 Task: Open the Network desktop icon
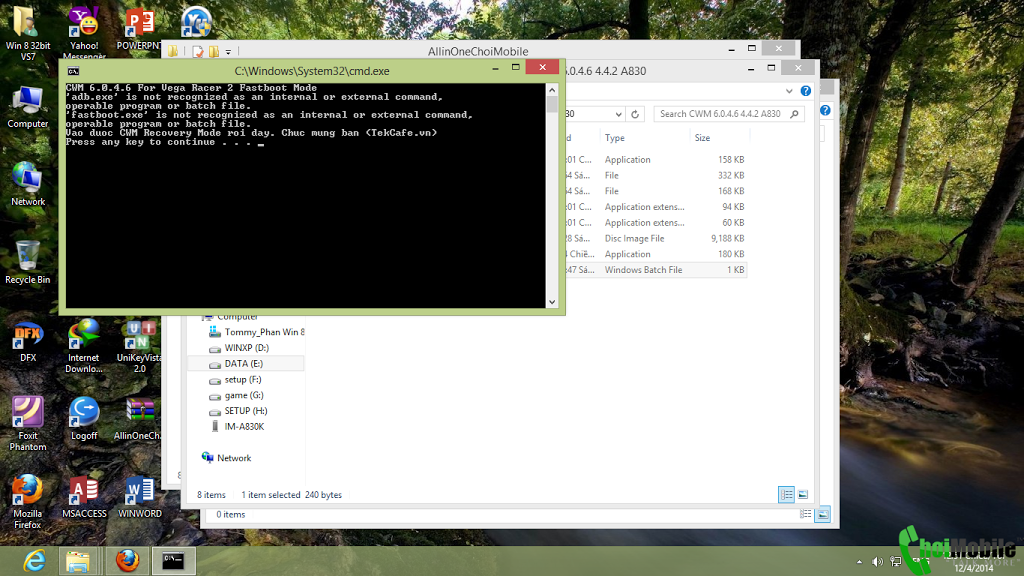(27, 185)
